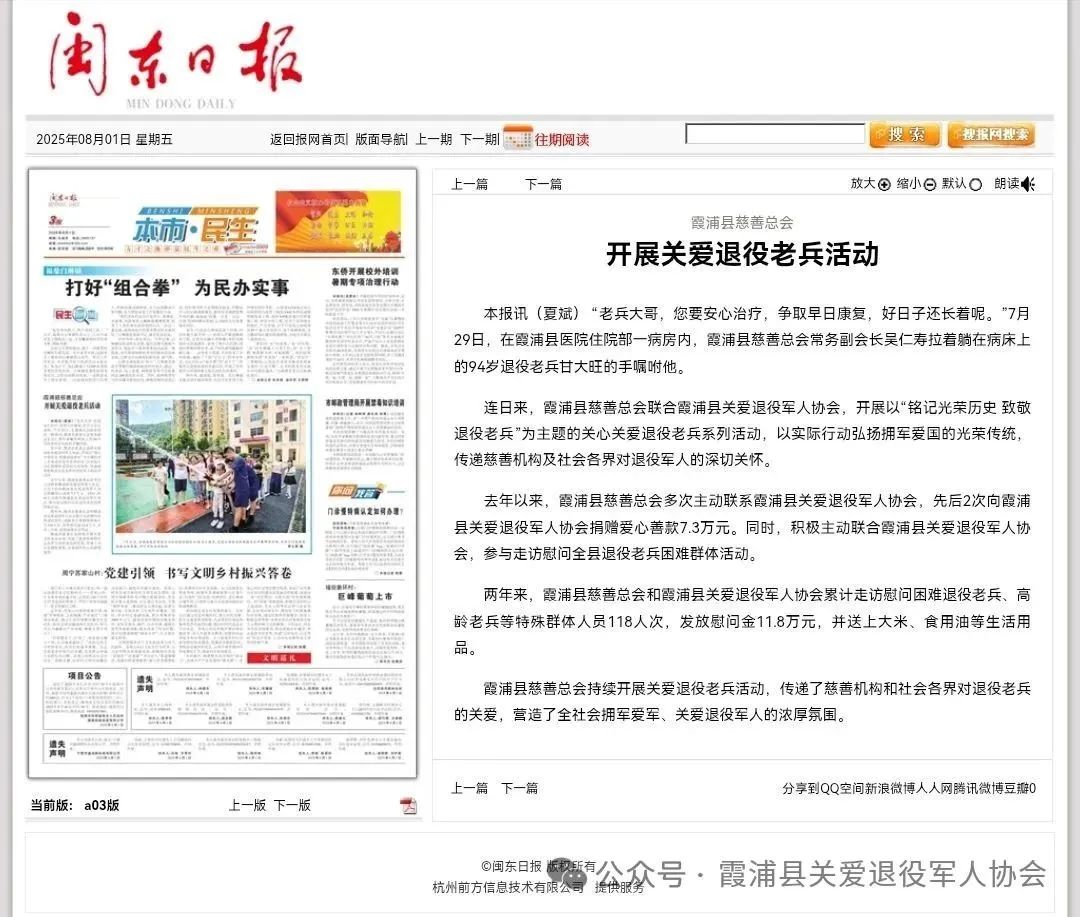Go to 下一期 next issue
Image resolution: width=1080 pixels, height=917 pixels.
(479, 140)
